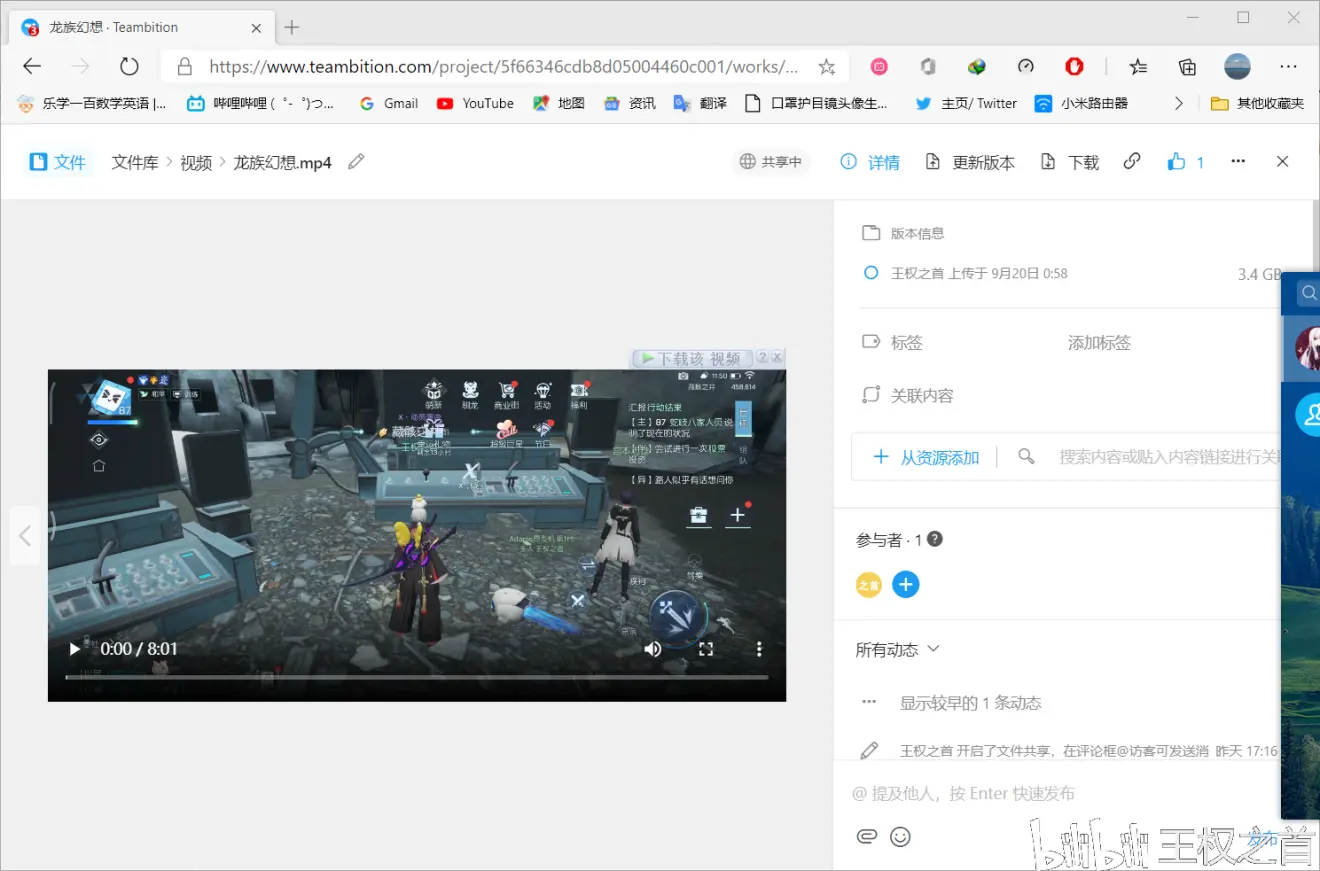Open Gmail bookmark
Screen dimensions: 1320x871
point(389,103)
